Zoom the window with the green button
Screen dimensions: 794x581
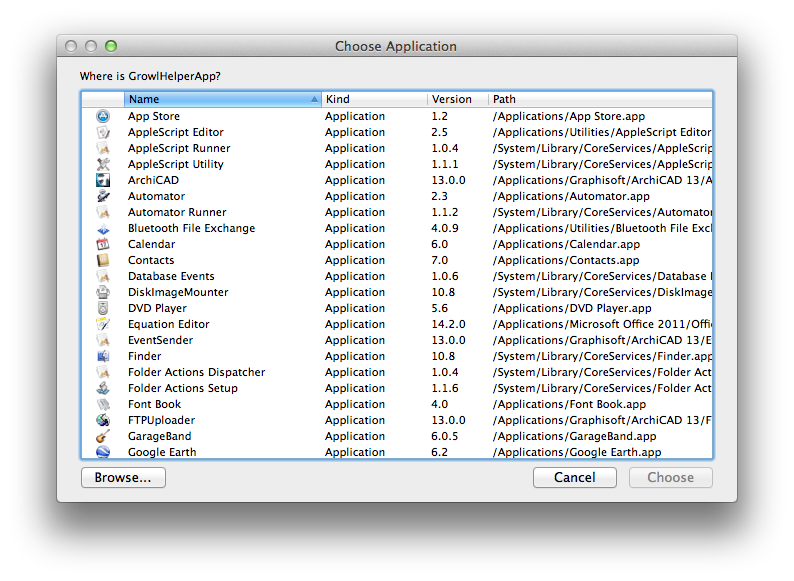coord(111,46)
